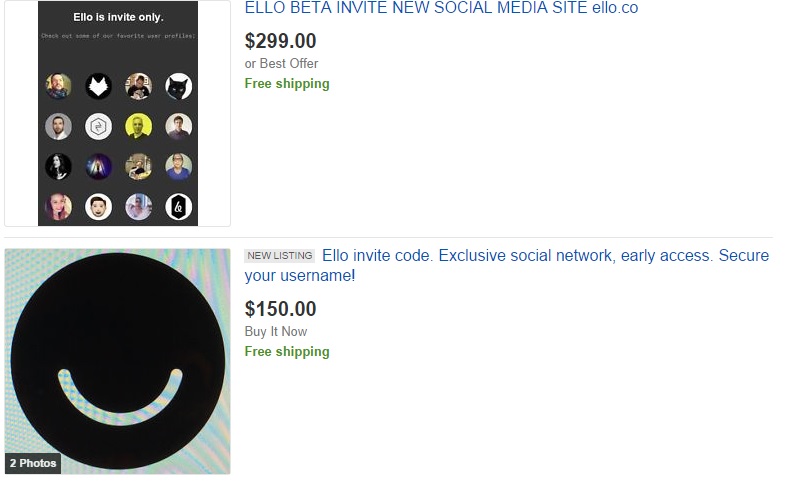The height and width of the screenshot is (481, 788).
Task: Click the 2 Photos badge
Action: [33, 463]
